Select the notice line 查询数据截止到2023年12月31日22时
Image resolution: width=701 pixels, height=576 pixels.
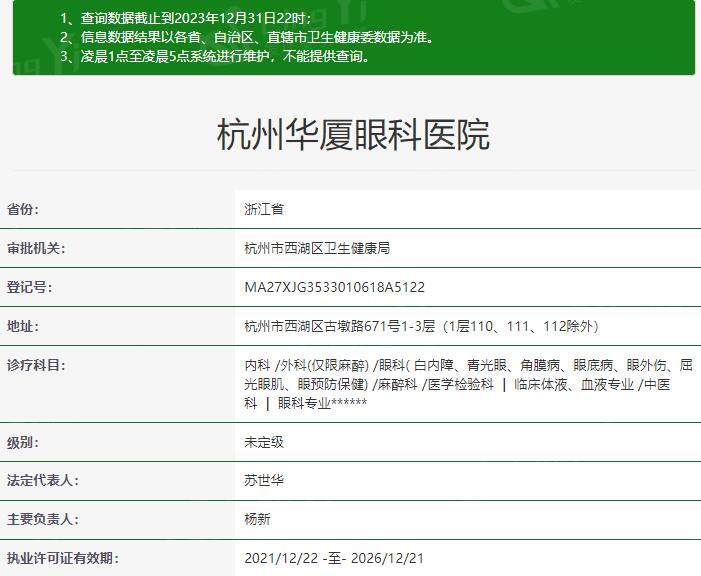pos(186,18)
